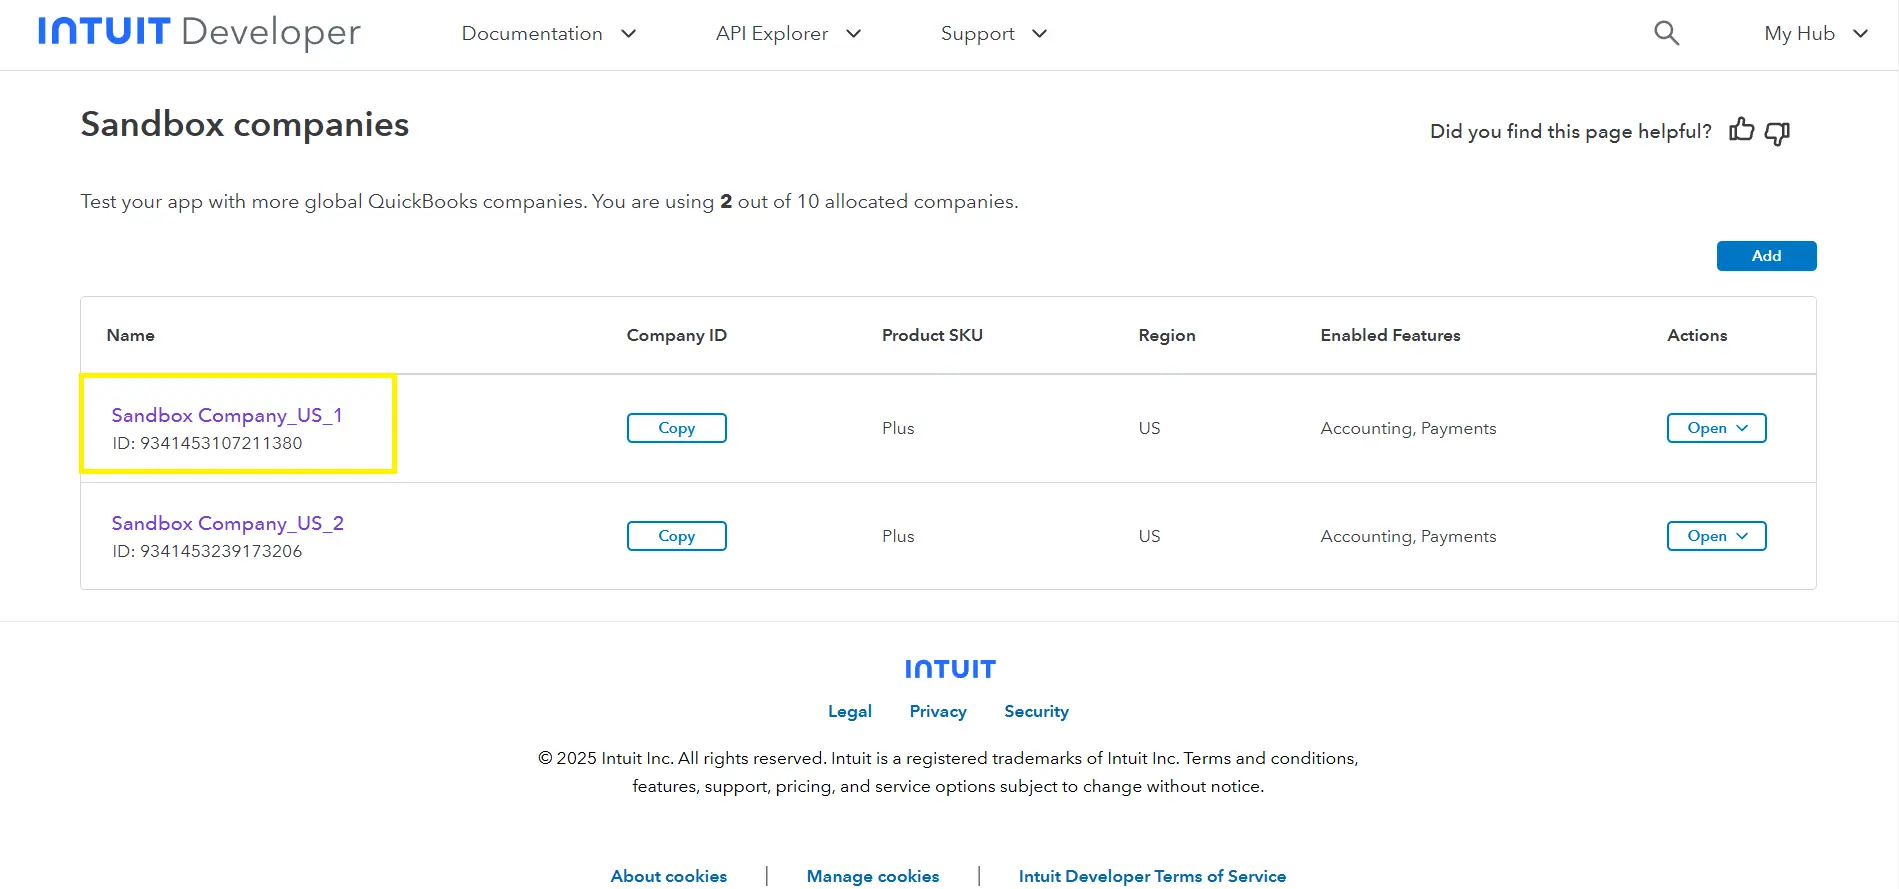
Task: Click Accounting, Payments in Sandbox Company_US_1 row
Action: point(1408,428)
